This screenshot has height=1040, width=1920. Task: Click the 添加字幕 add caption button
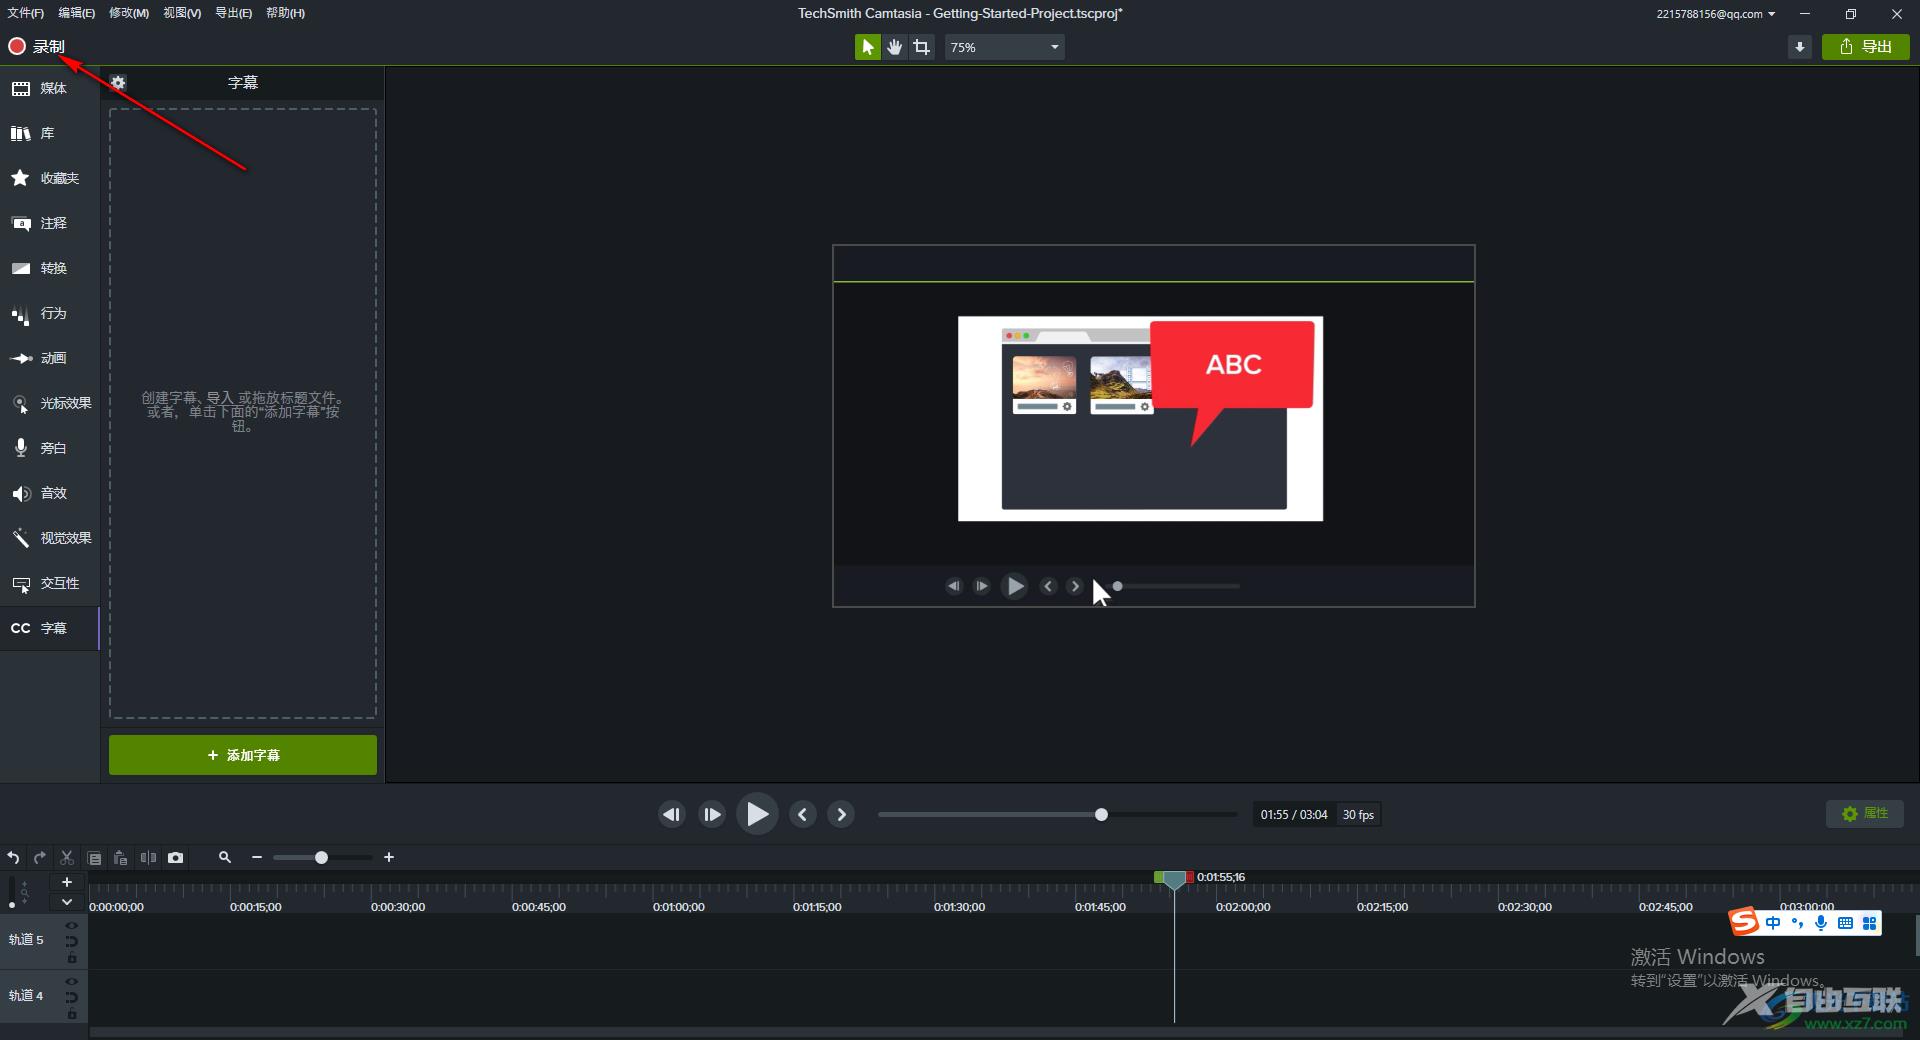[x=243, y=755]
